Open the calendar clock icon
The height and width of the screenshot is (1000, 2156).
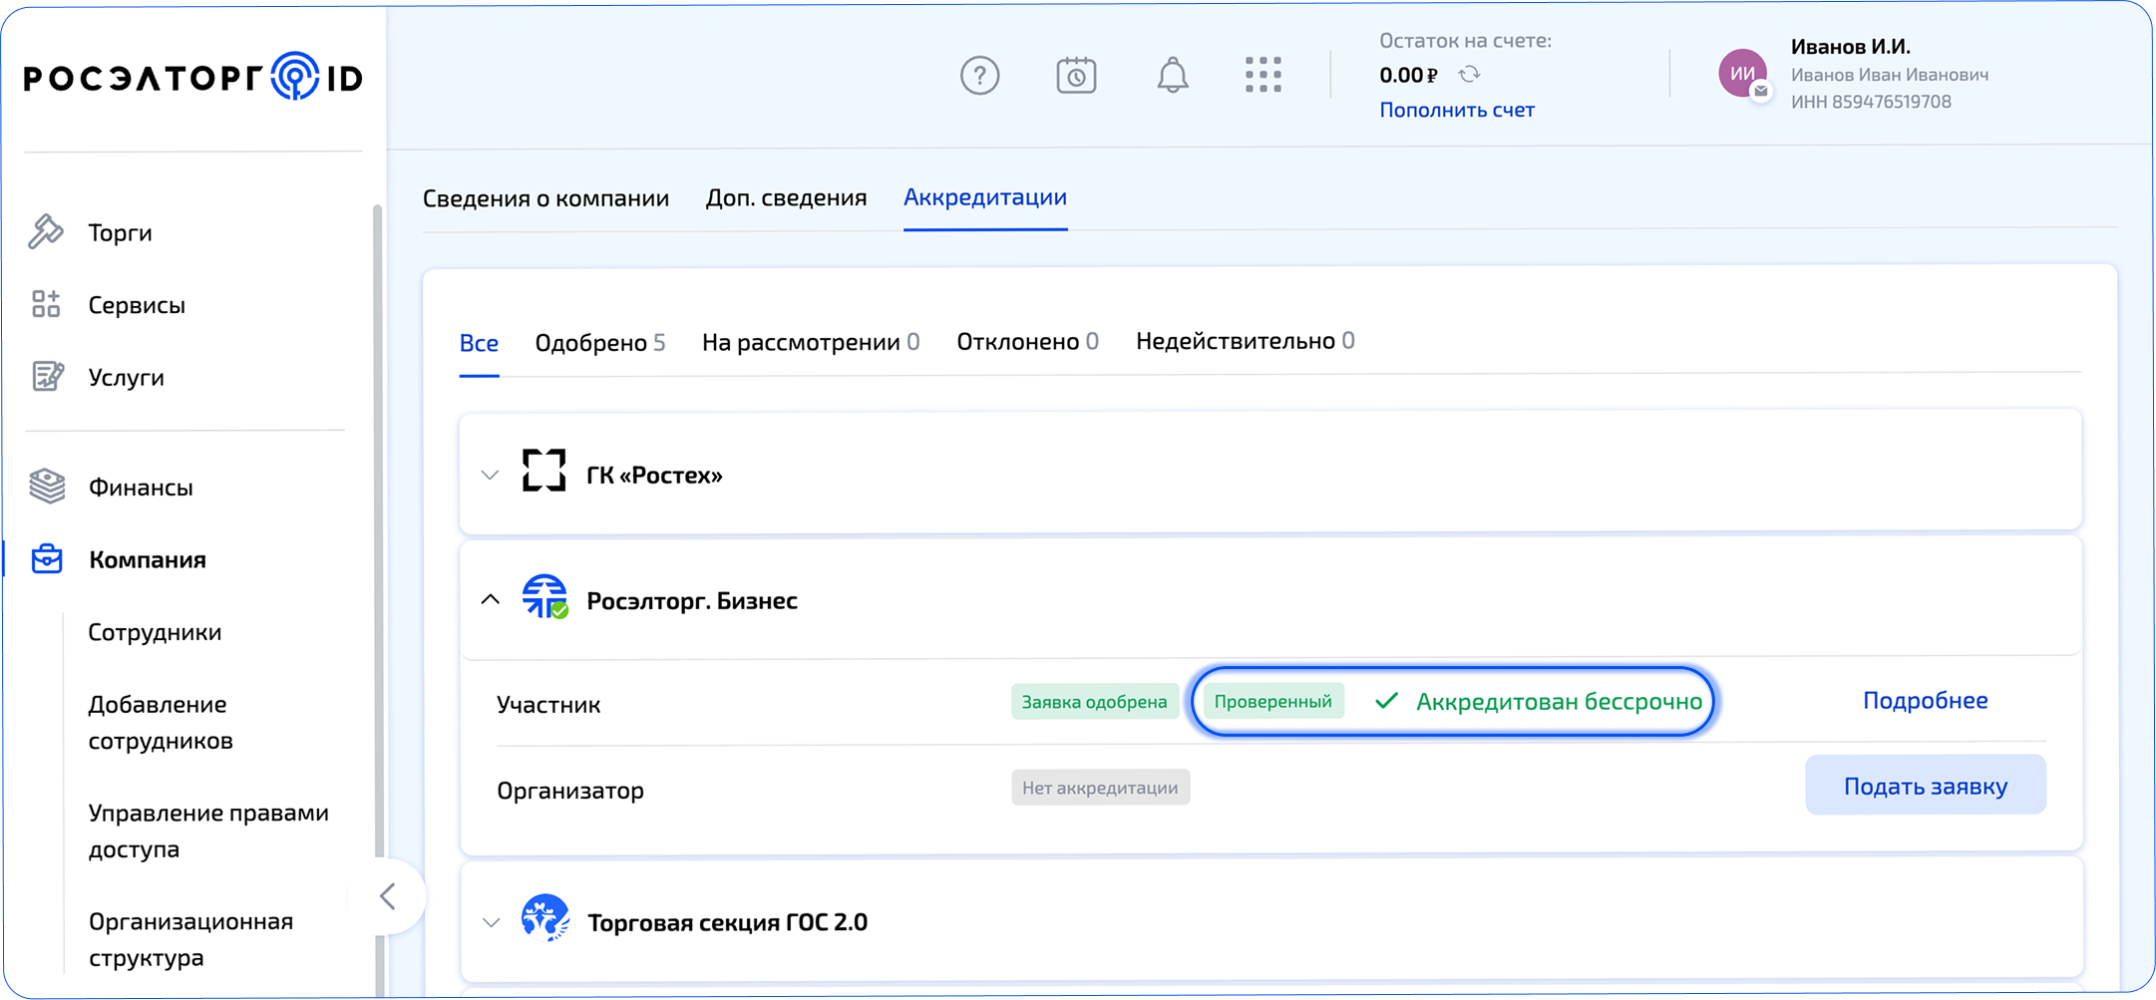click(x=1076, y=75)
